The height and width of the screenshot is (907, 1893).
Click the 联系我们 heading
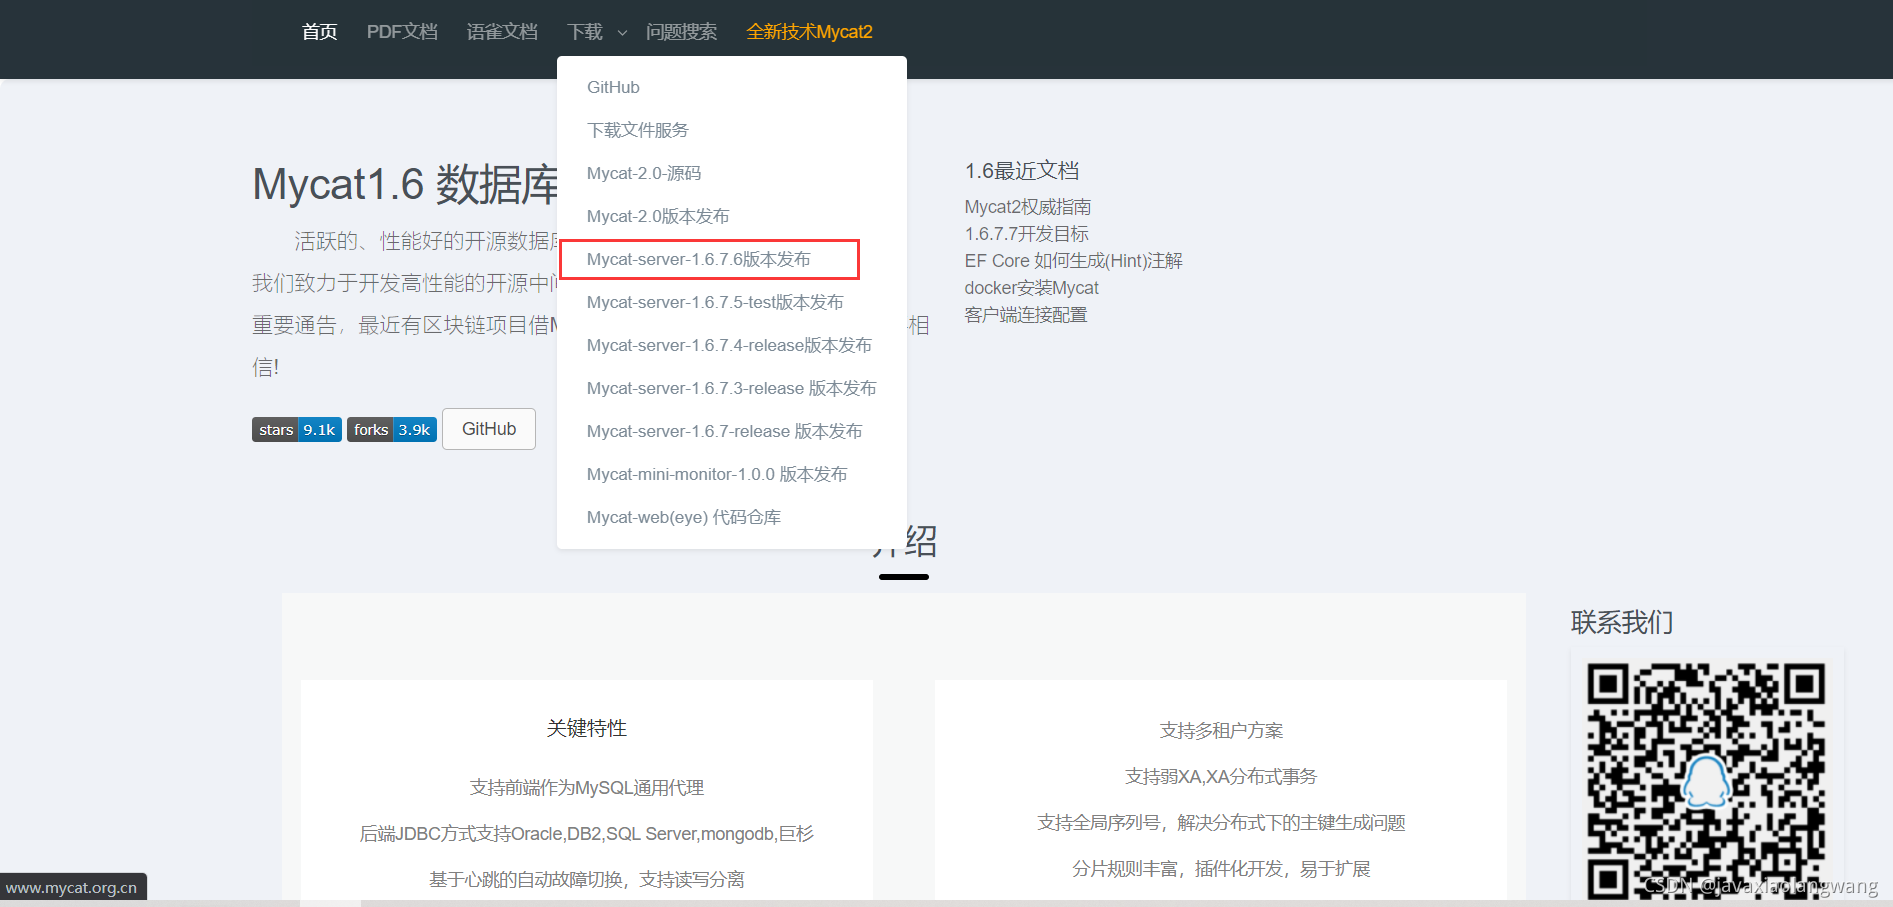[1622, 622]
